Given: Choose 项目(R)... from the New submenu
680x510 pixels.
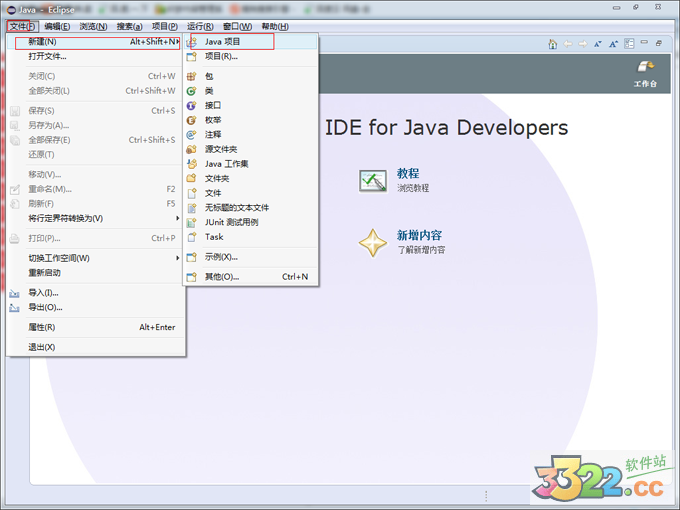Looking at the screenshot, I should click(251, 56).
